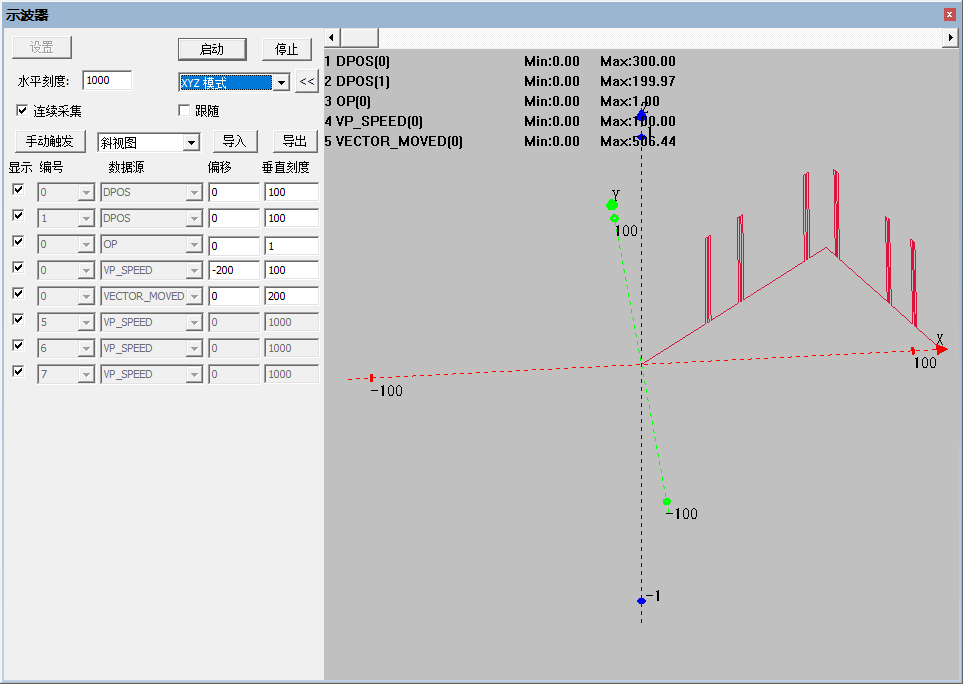Screen dimensions: 963x684
Task: Toggle the 连续采集 continuous capture checkbox
Action: (22, 110)
